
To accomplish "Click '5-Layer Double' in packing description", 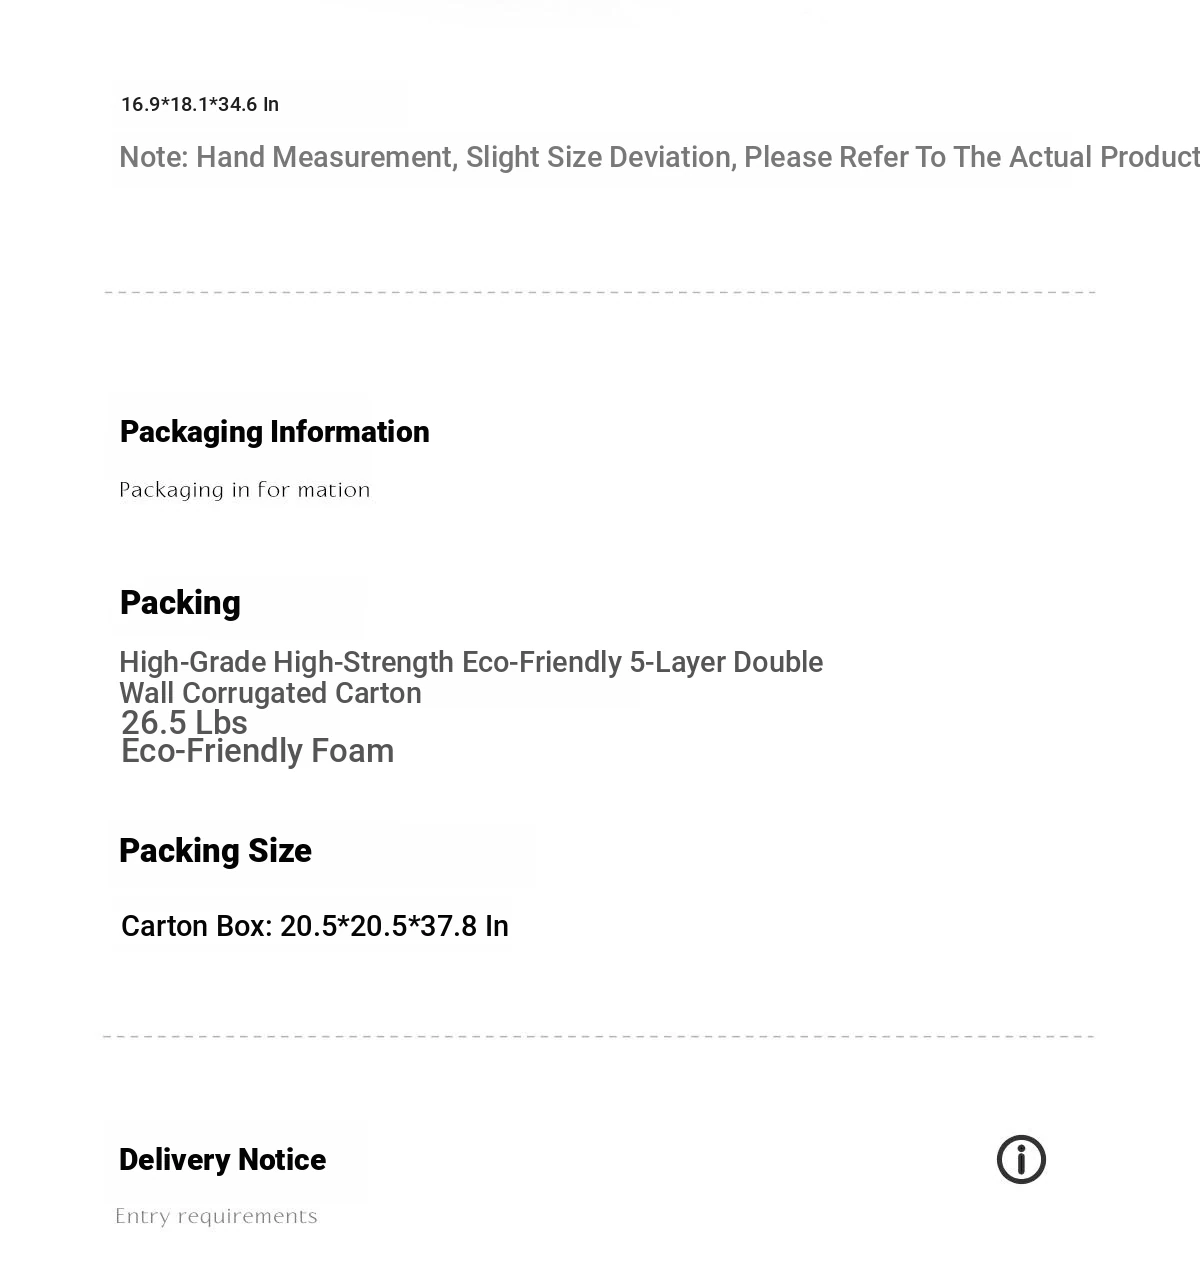I will coord(726,663).
